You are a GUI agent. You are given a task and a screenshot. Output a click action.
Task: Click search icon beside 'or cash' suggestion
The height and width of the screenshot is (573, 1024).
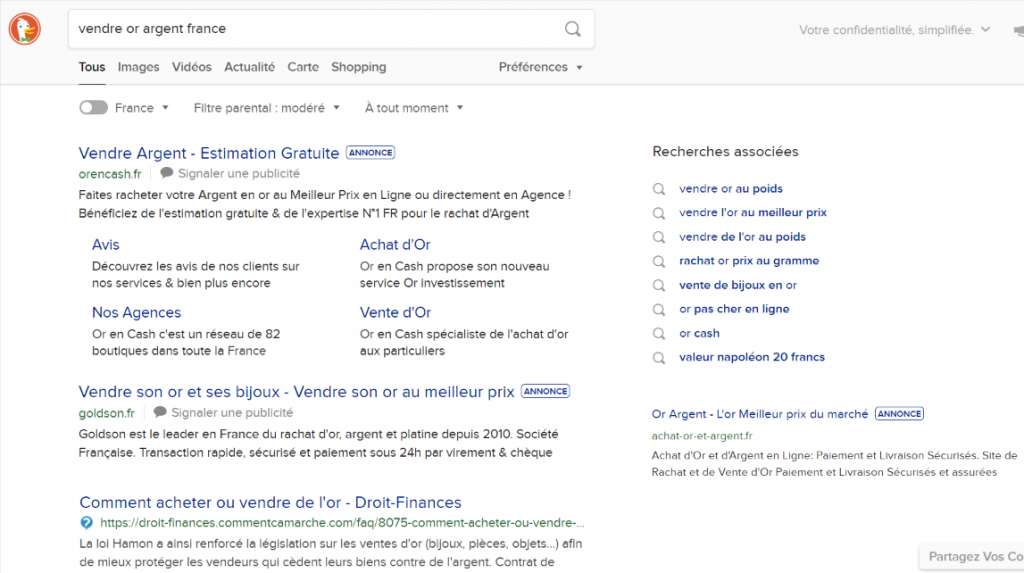tap(659, 333)
